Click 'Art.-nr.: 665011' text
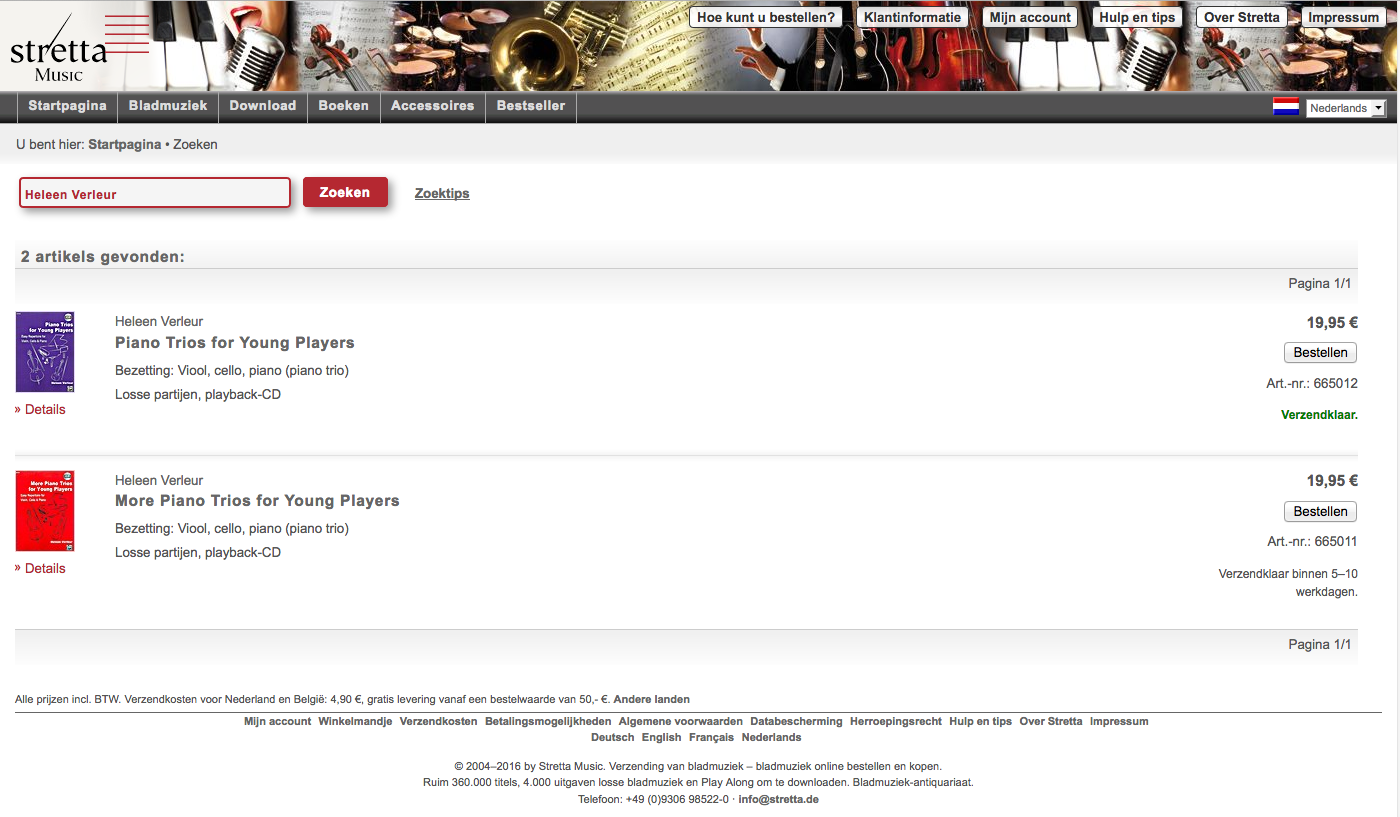 pyautogui.click(x=1312, y=542)
